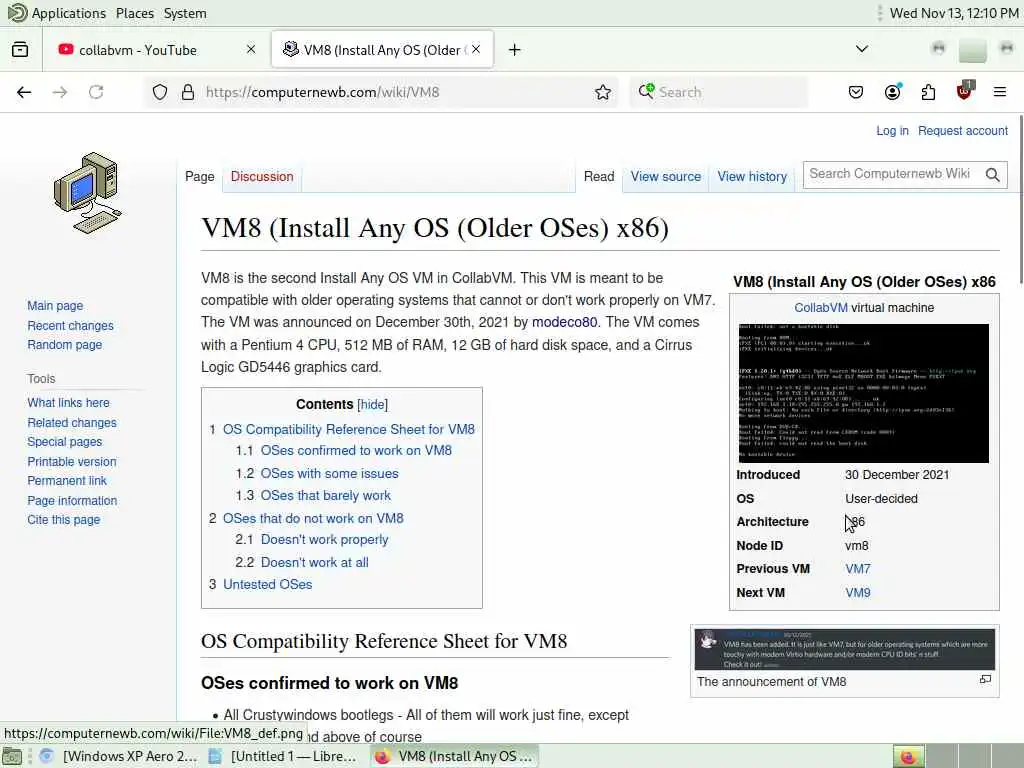
Task: Go to the Main page link
Action: pyautogui.click(x=55, y=306)
